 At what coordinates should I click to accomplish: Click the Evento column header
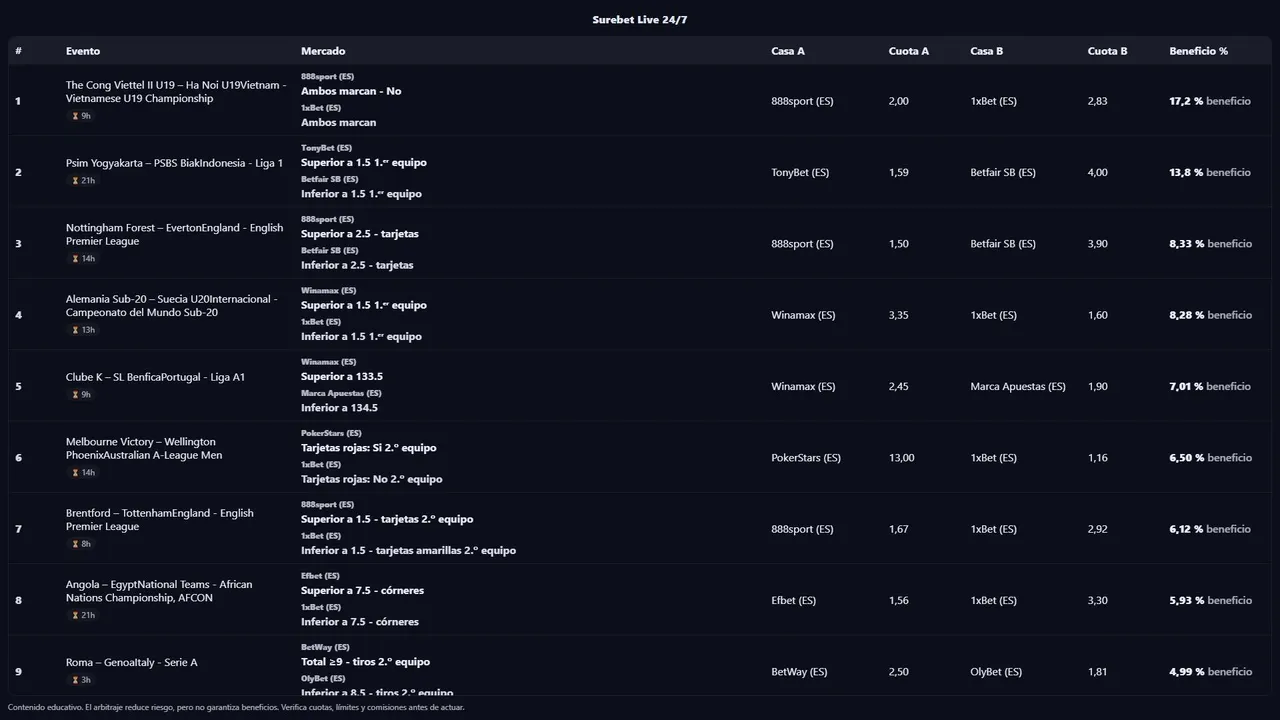[83, 51]
